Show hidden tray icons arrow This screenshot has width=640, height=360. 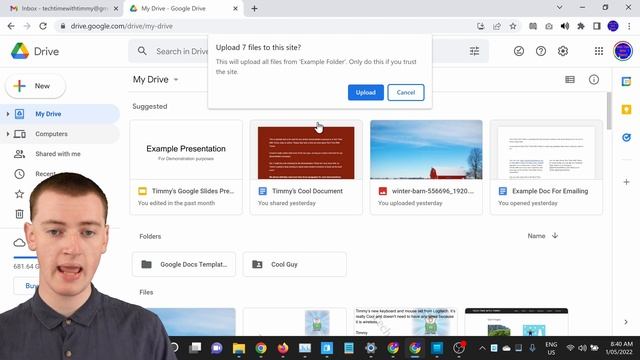pyautogui.click(x=482, y=348)
